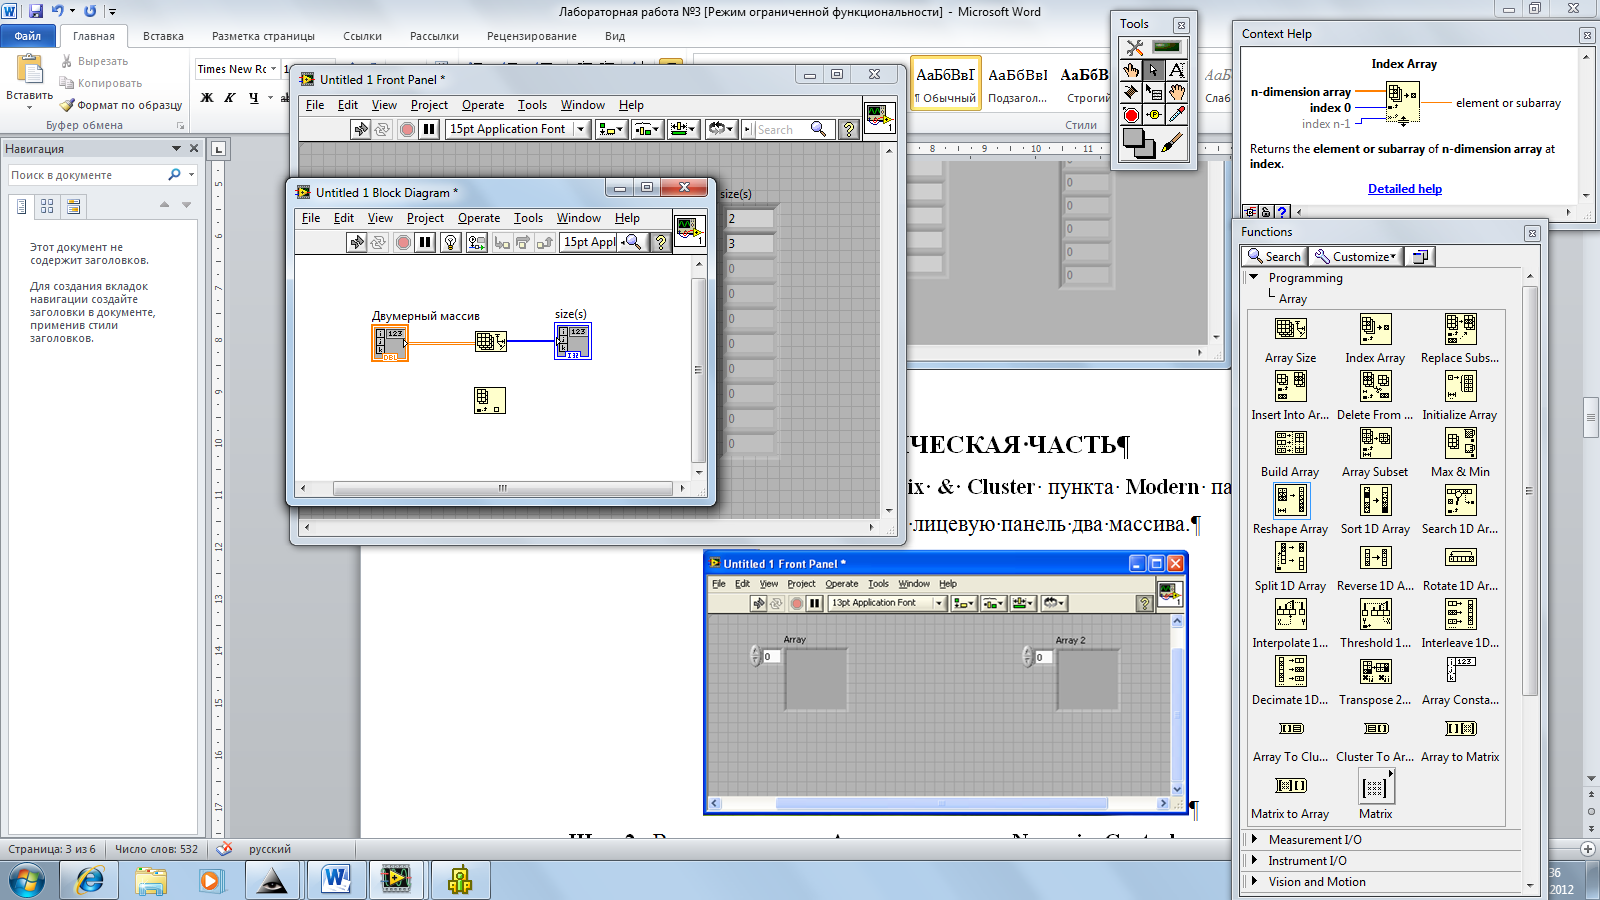The height and width of the screenshot is (900, 1600).
Task: Expand Instrument I/O category
Action: click(1254, 860)
